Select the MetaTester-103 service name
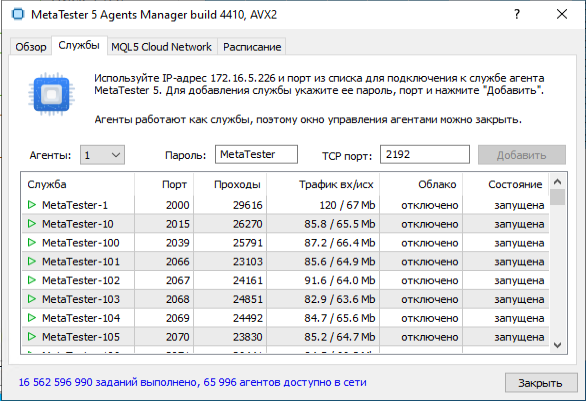 click(x=81, y=299)
